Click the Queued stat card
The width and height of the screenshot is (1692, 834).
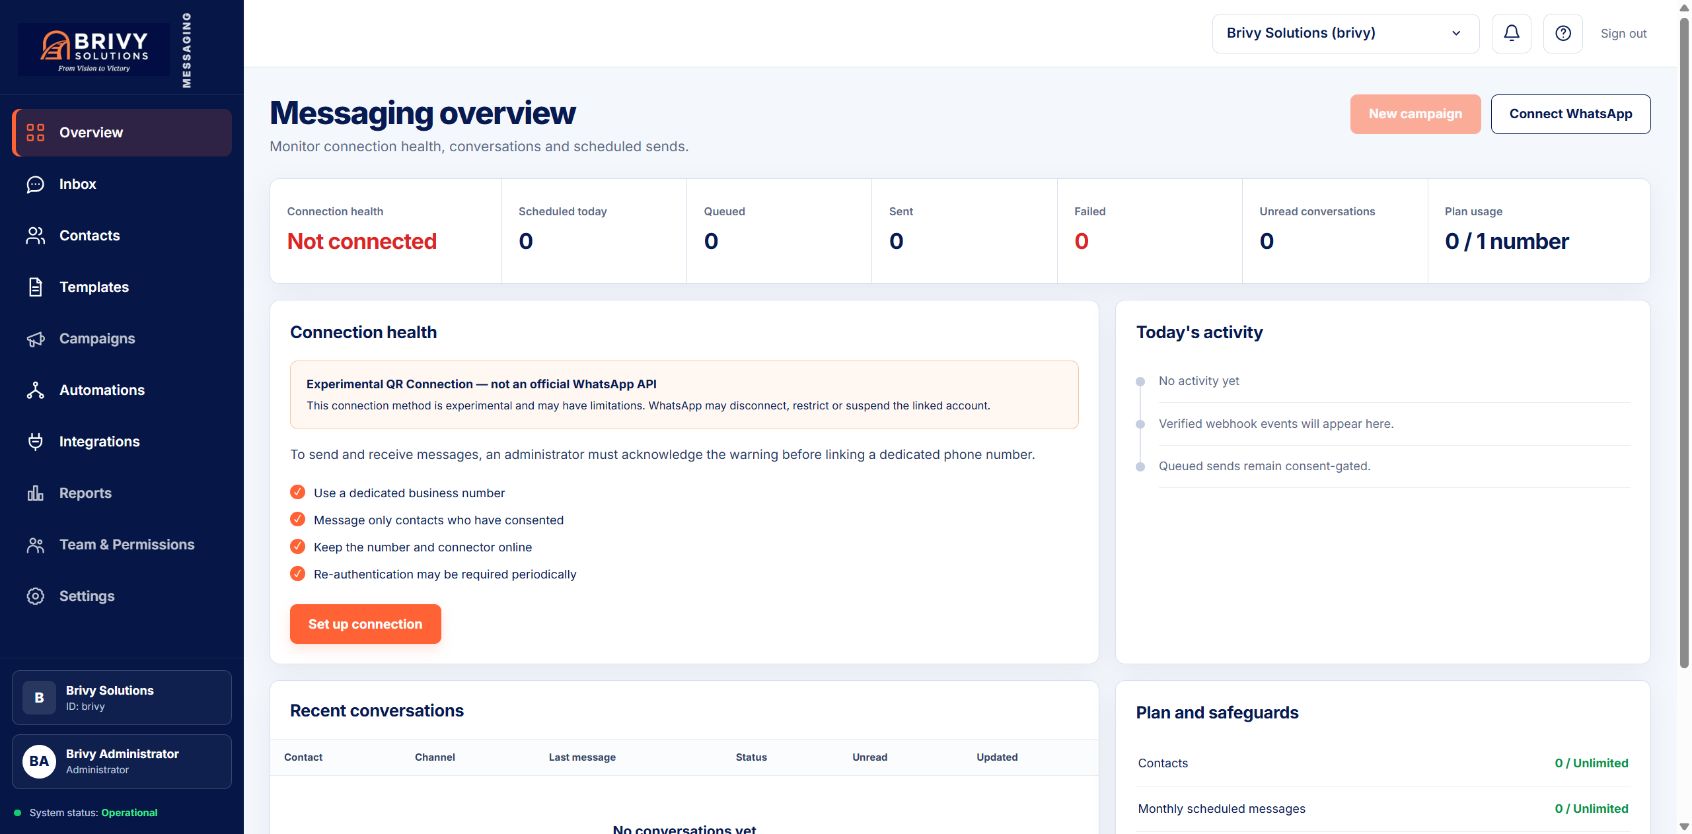pyautogui.click(x=779, y=231)
